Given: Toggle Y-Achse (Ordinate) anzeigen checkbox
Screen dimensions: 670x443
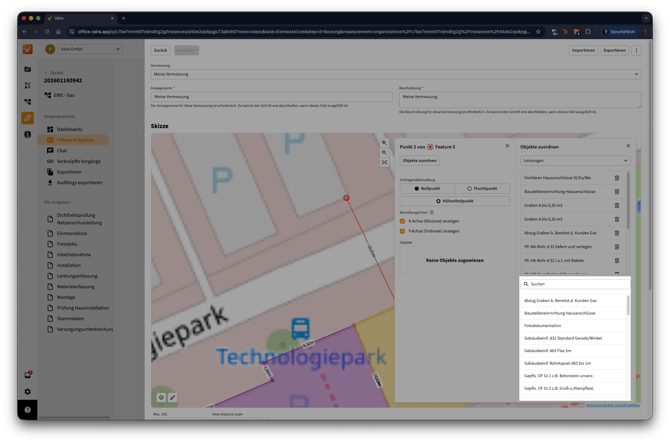Looking at the screenshot, I should pyautogui.click(x=403, y=230).
